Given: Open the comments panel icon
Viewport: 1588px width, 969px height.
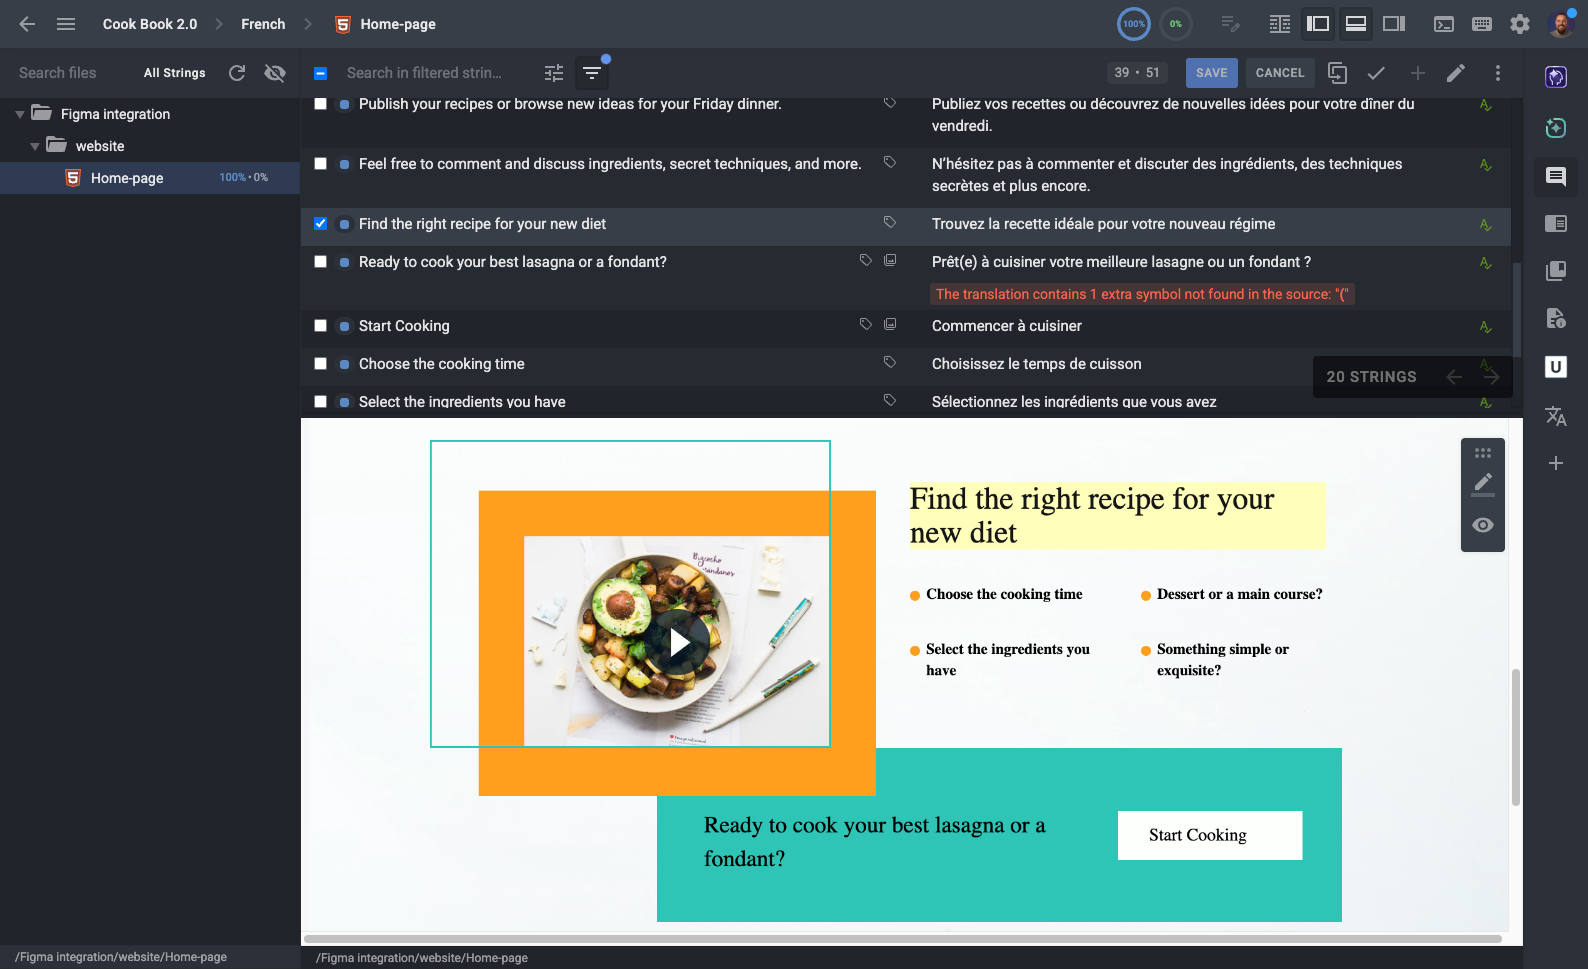Looking at the screenshot, I should coord(1556,177).
